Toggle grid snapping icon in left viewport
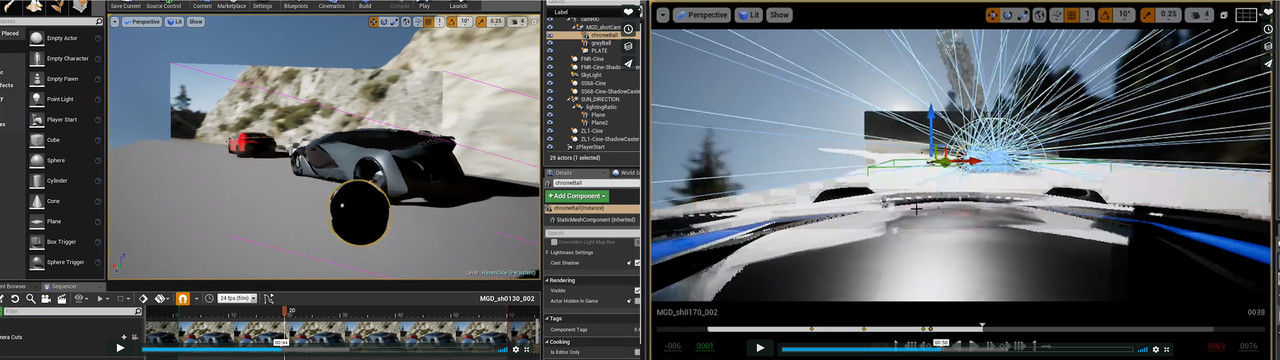Viewport: 1280px width, 360px height. pyautogui.click(x=428, y=22)
